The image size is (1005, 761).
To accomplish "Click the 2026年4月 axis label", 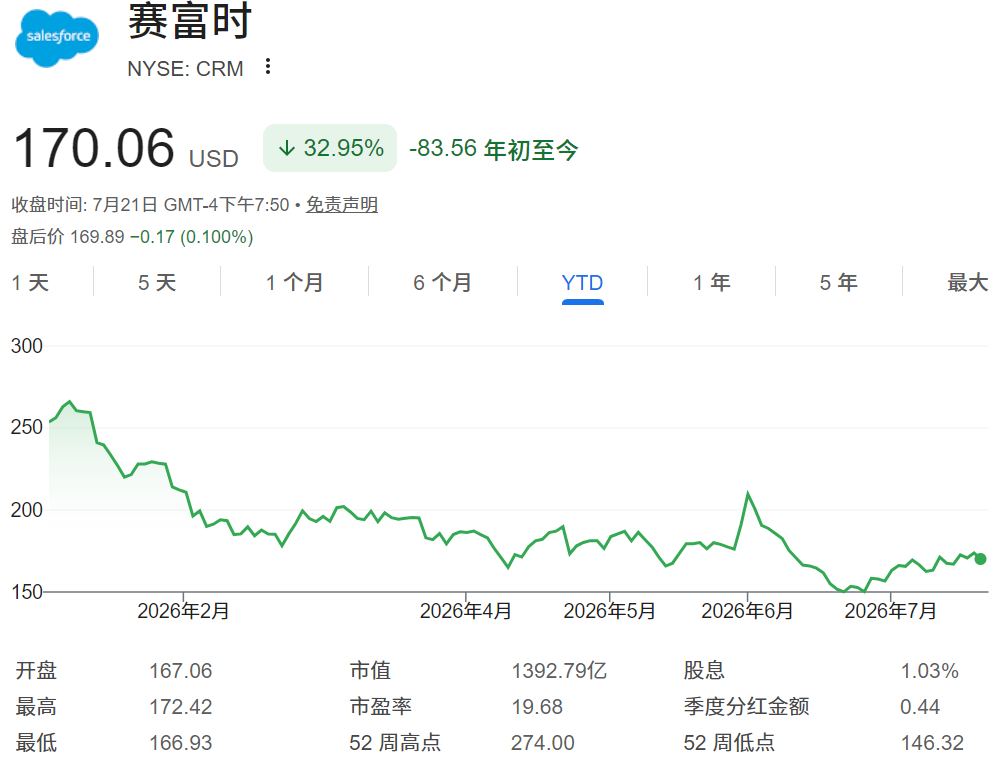I will click(465, 611).
